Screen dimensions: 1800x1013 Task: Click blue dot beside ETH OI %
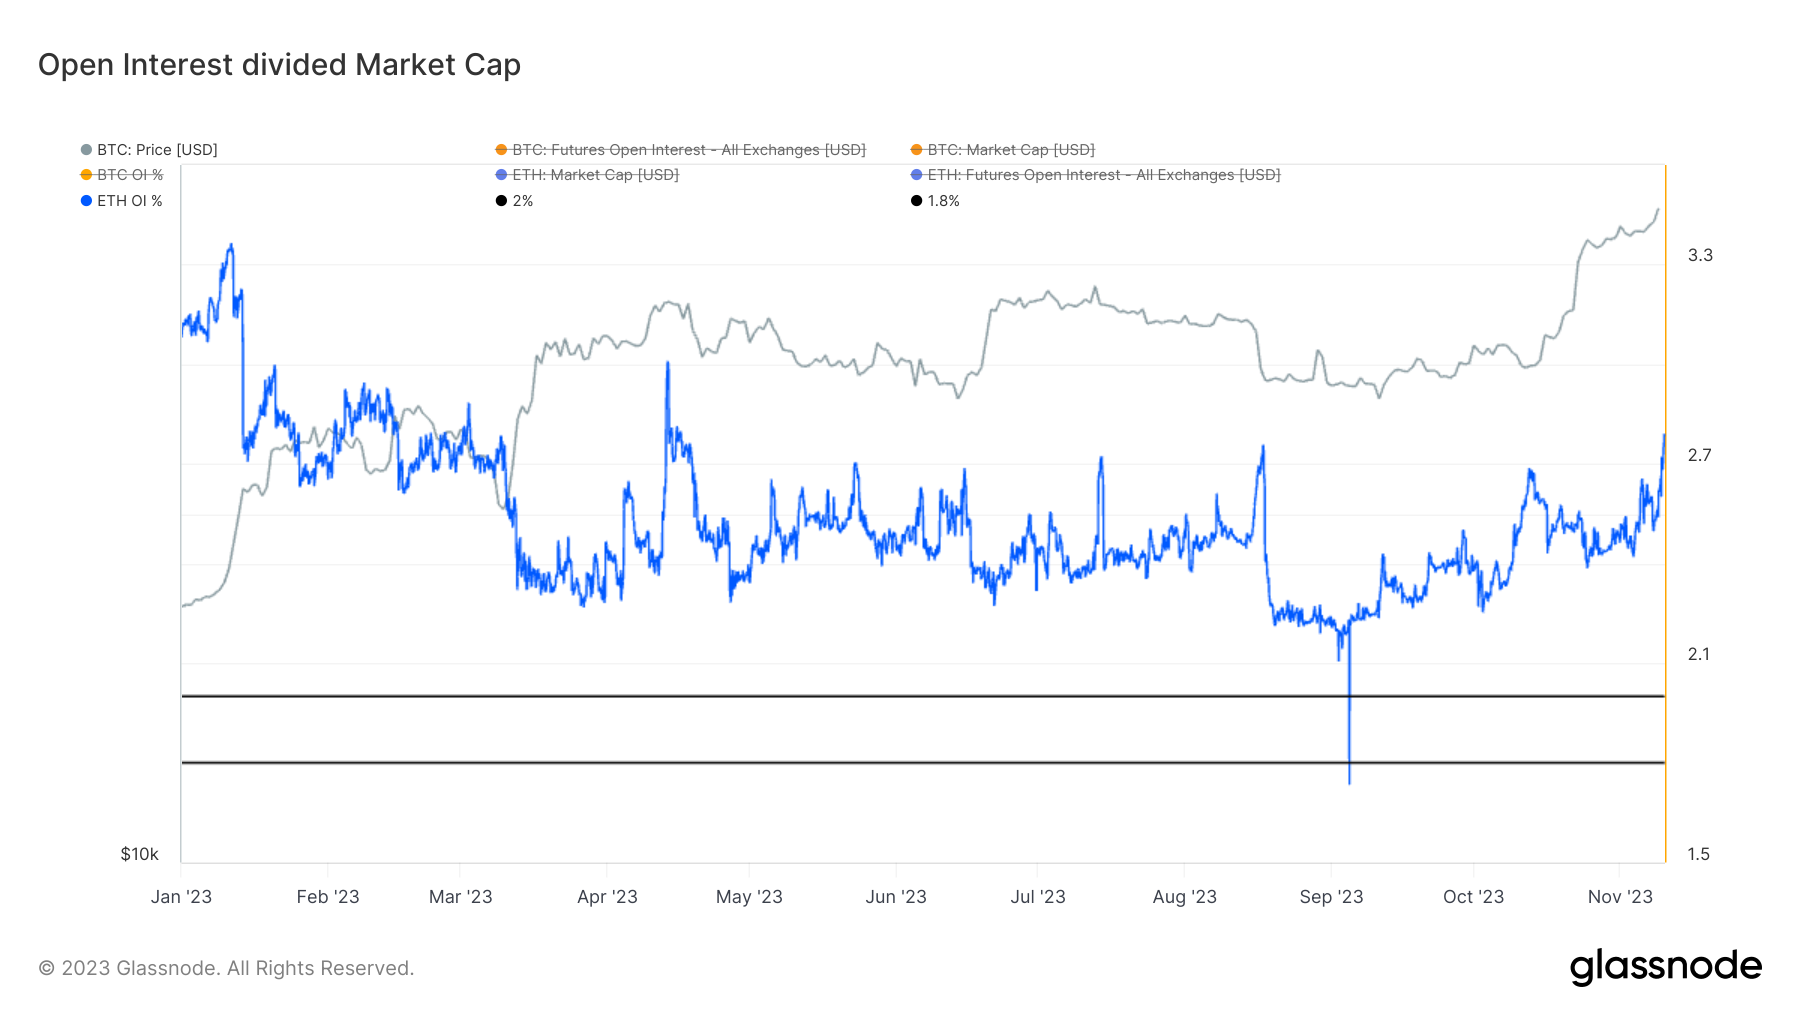[86, 201]
